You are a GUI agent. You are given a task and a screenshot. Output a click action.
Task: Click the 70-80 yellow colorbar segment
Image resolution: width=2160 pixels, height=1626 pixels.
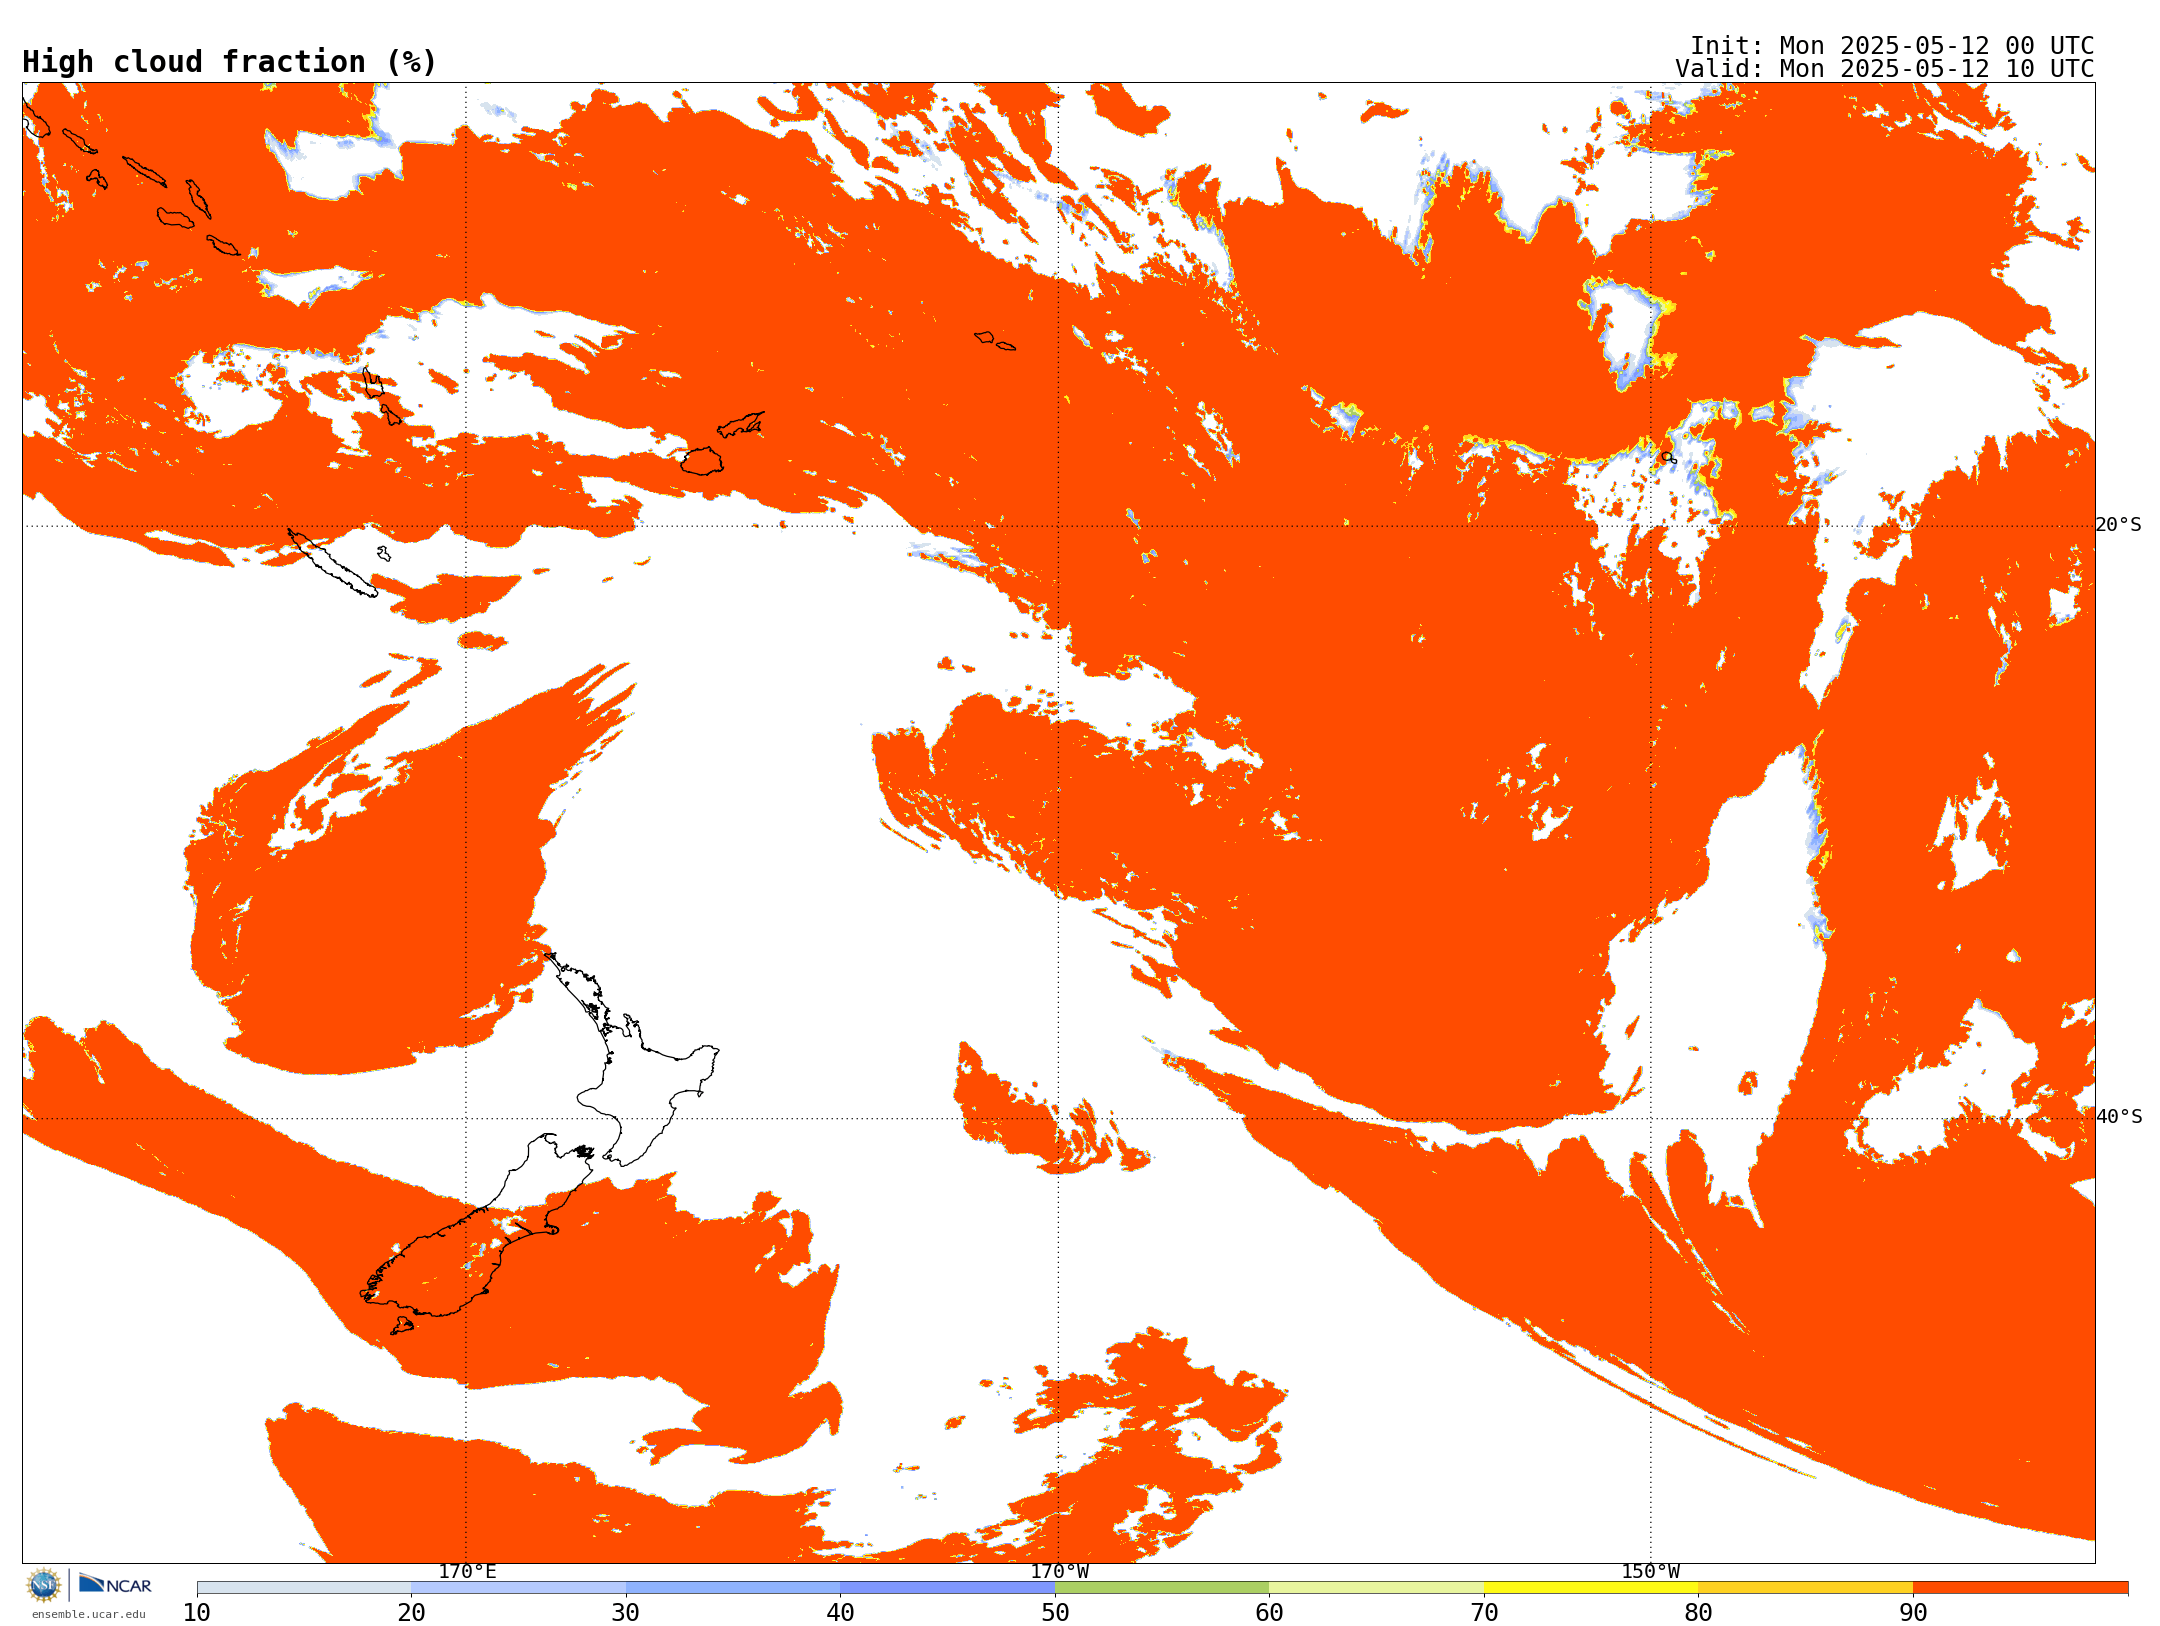1591,1588
